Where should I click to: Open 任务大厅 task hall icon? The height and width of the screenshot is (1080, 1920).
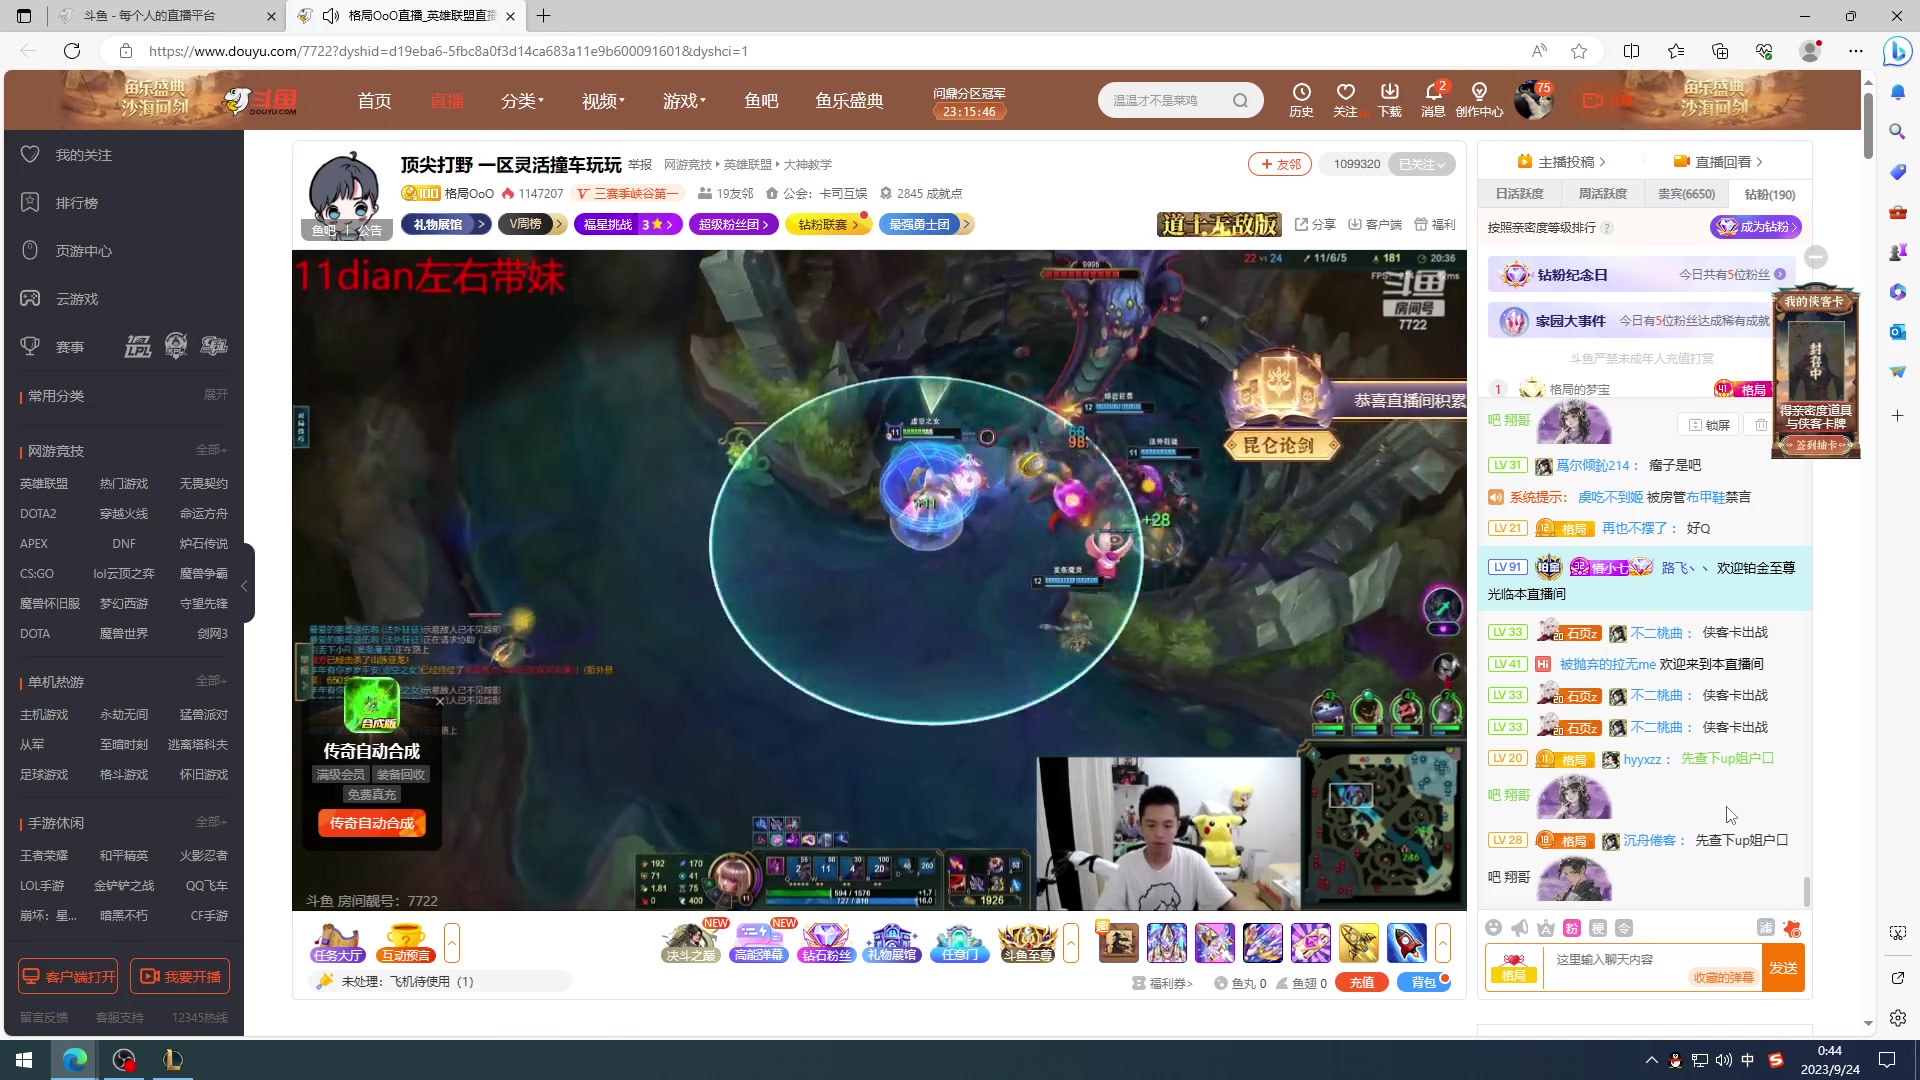(x=337, y=942)
